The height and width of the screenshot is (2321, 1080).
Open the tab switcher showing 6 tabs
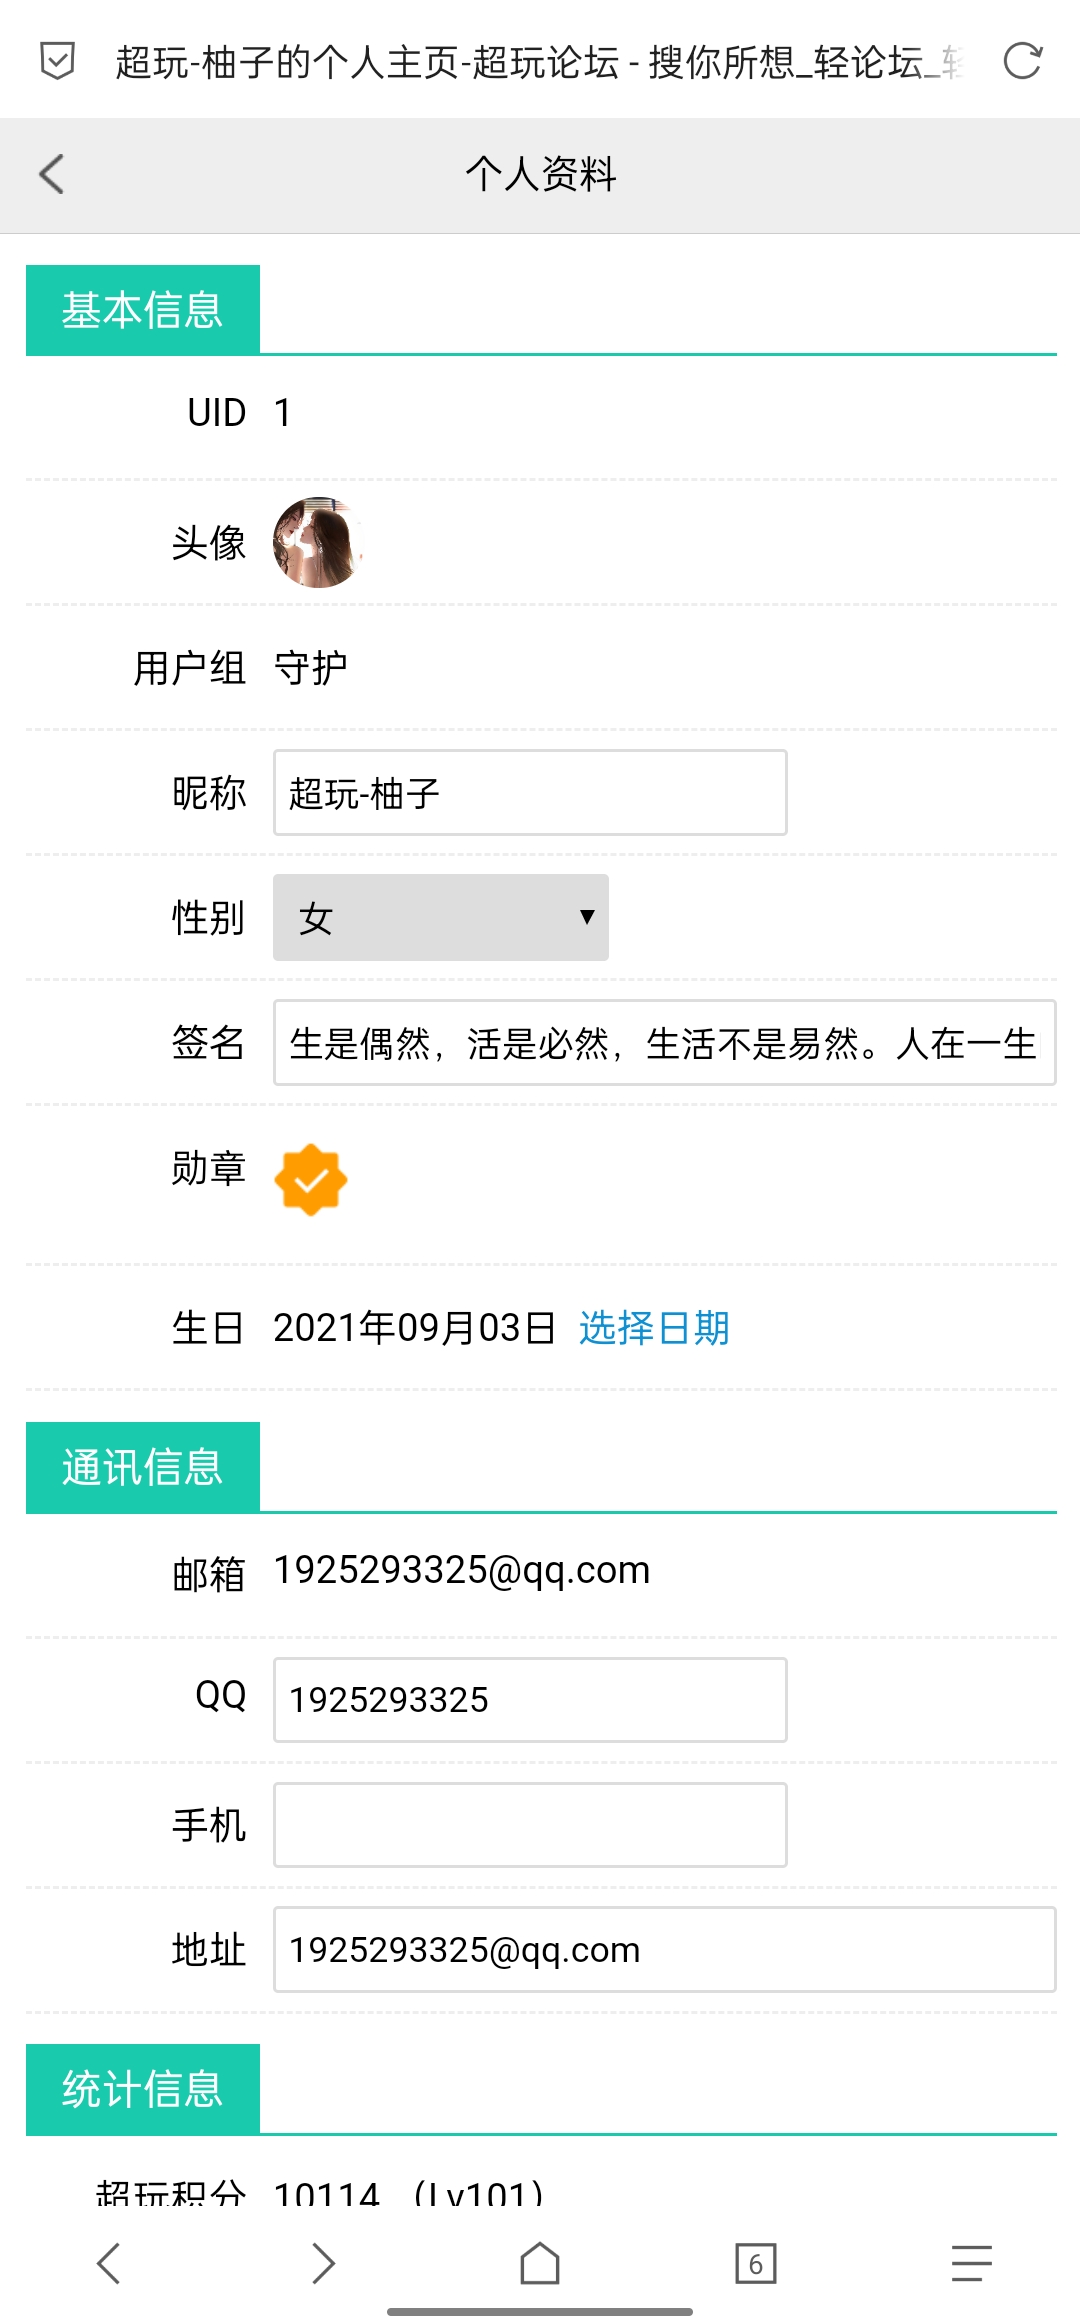click(756, 2263)
